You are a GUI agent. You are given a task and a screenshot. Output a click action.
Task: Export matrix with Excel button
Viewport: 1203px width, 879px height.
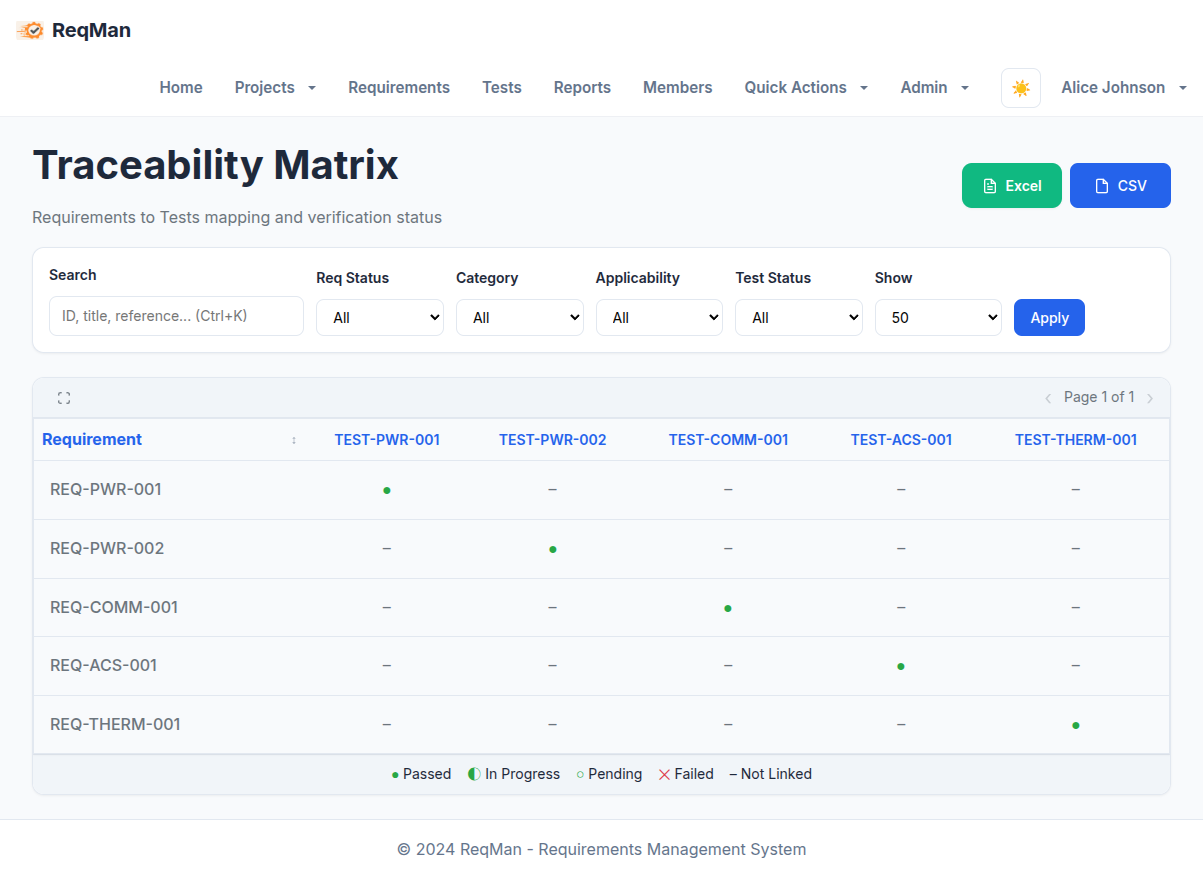pyautogui.click(x=1012, y=186)
